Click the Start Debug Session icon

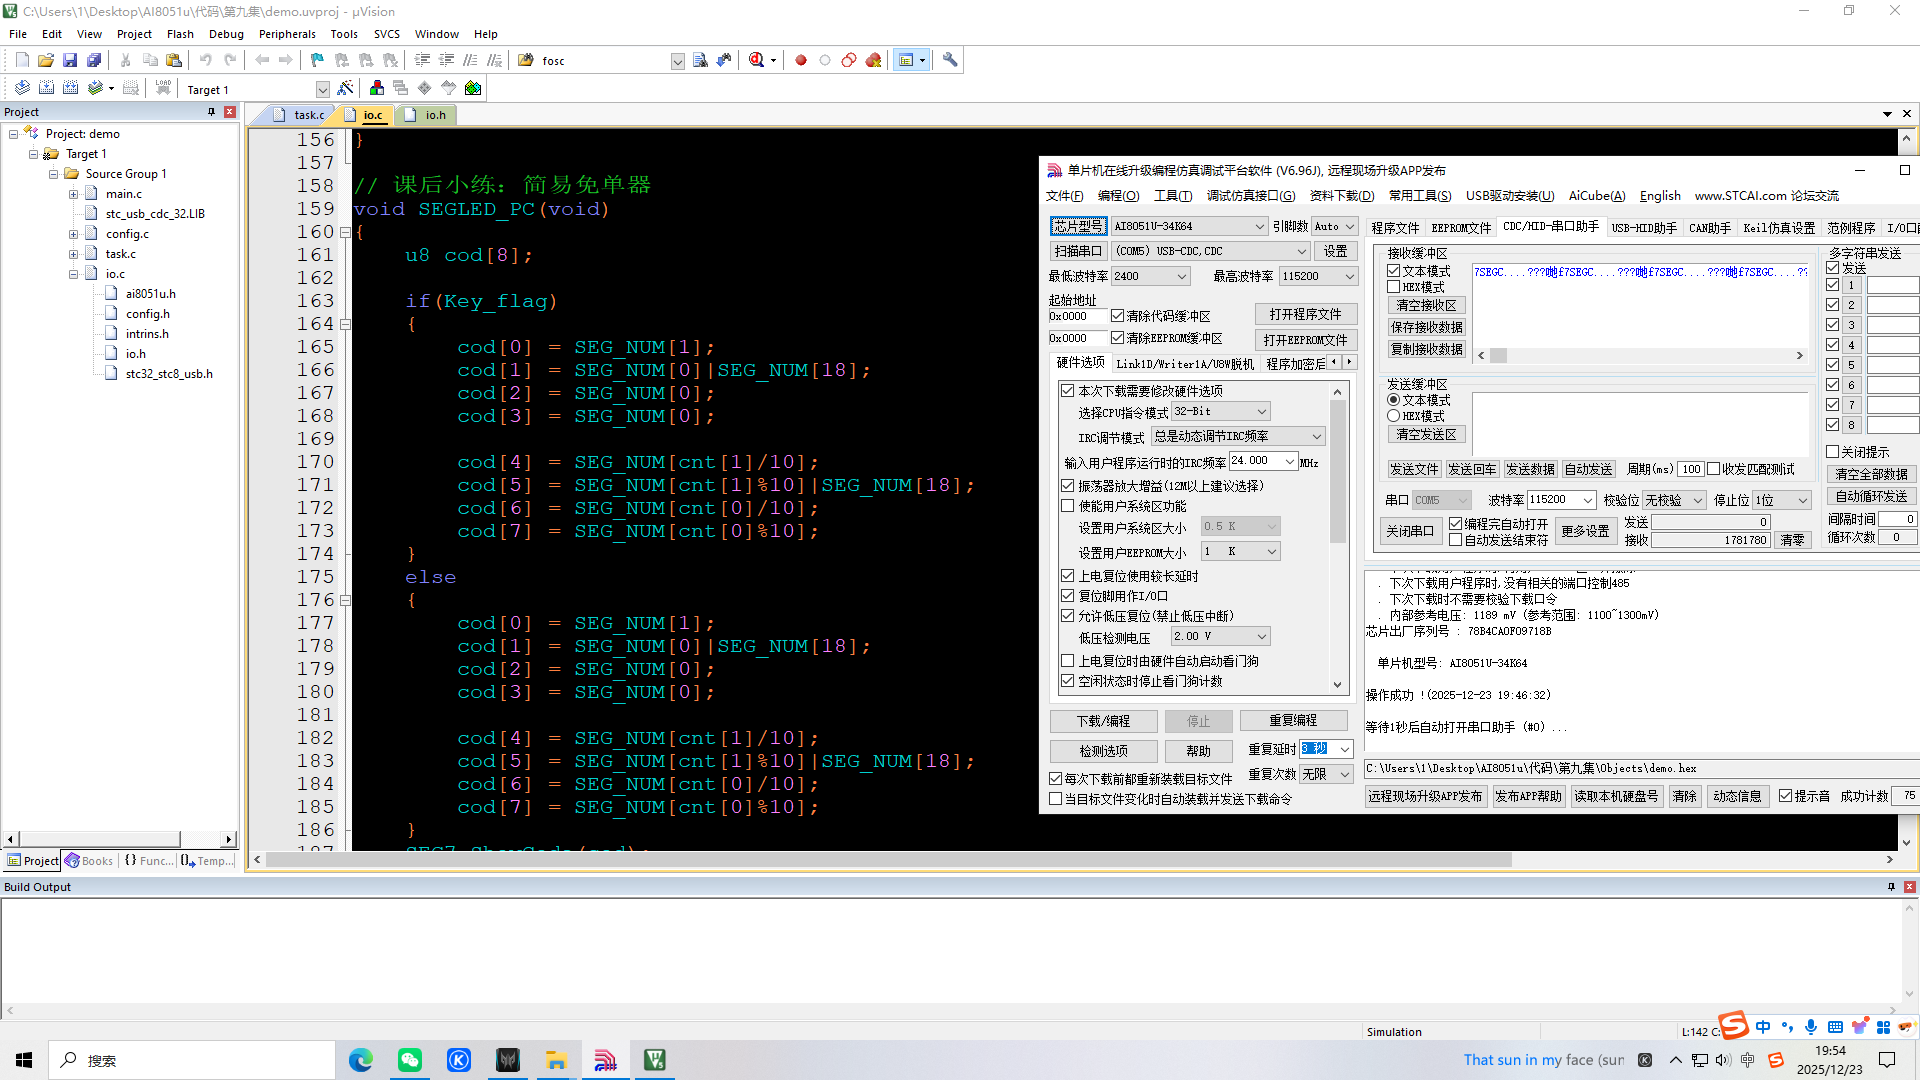point(757,60)
